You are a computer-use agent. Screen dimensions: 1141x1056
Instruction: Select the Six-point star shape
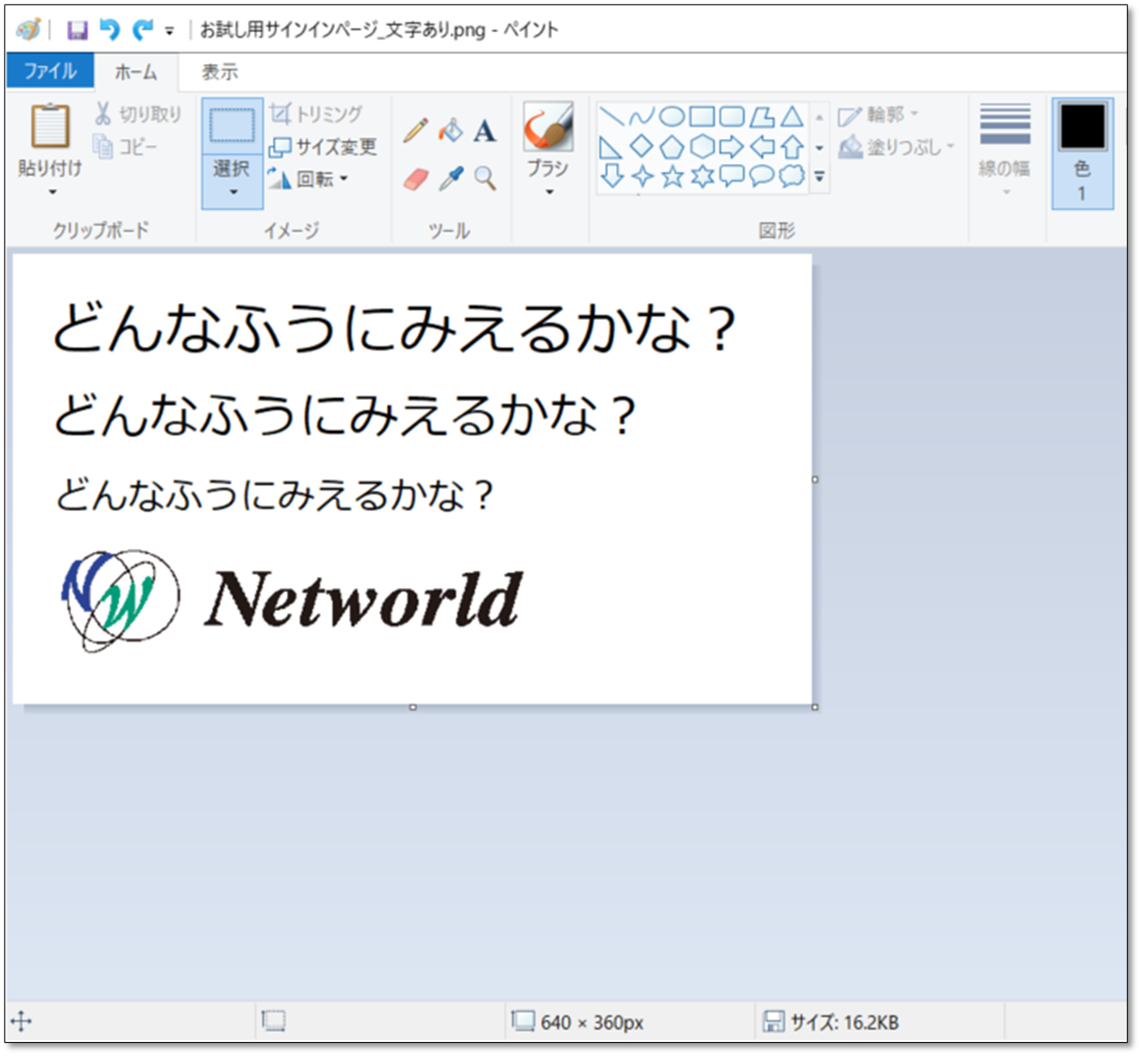coord(702,176)
